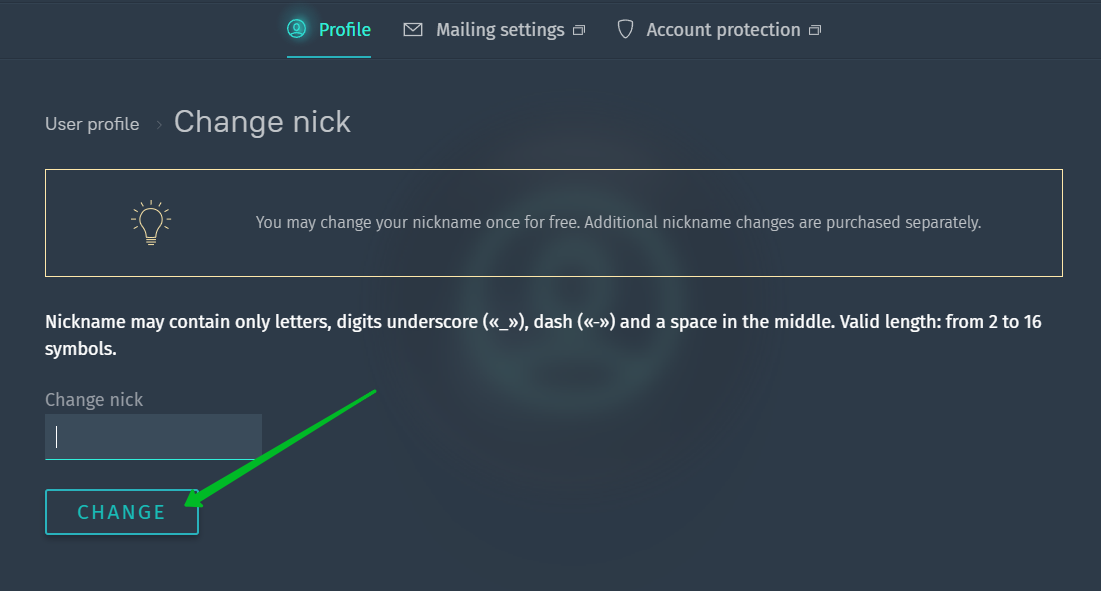Focus the nickname input field
1101x591 pixels.
coord(153,437)
